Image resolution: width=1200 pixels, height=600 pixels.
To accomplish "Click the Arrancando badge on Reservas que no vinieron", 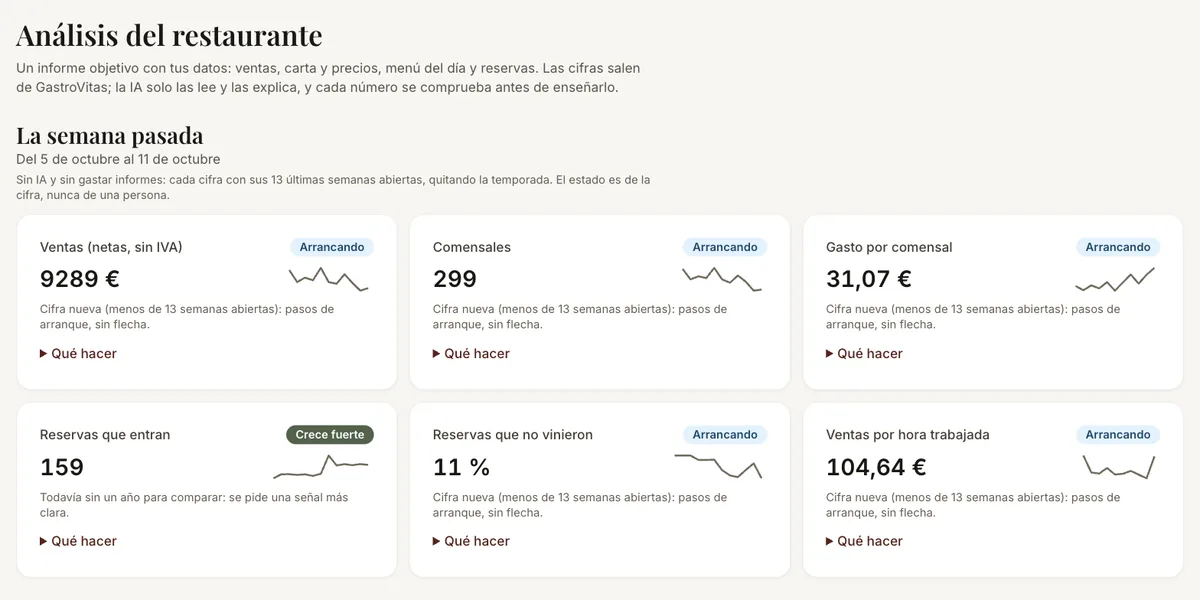I will [x=725, y=435].
